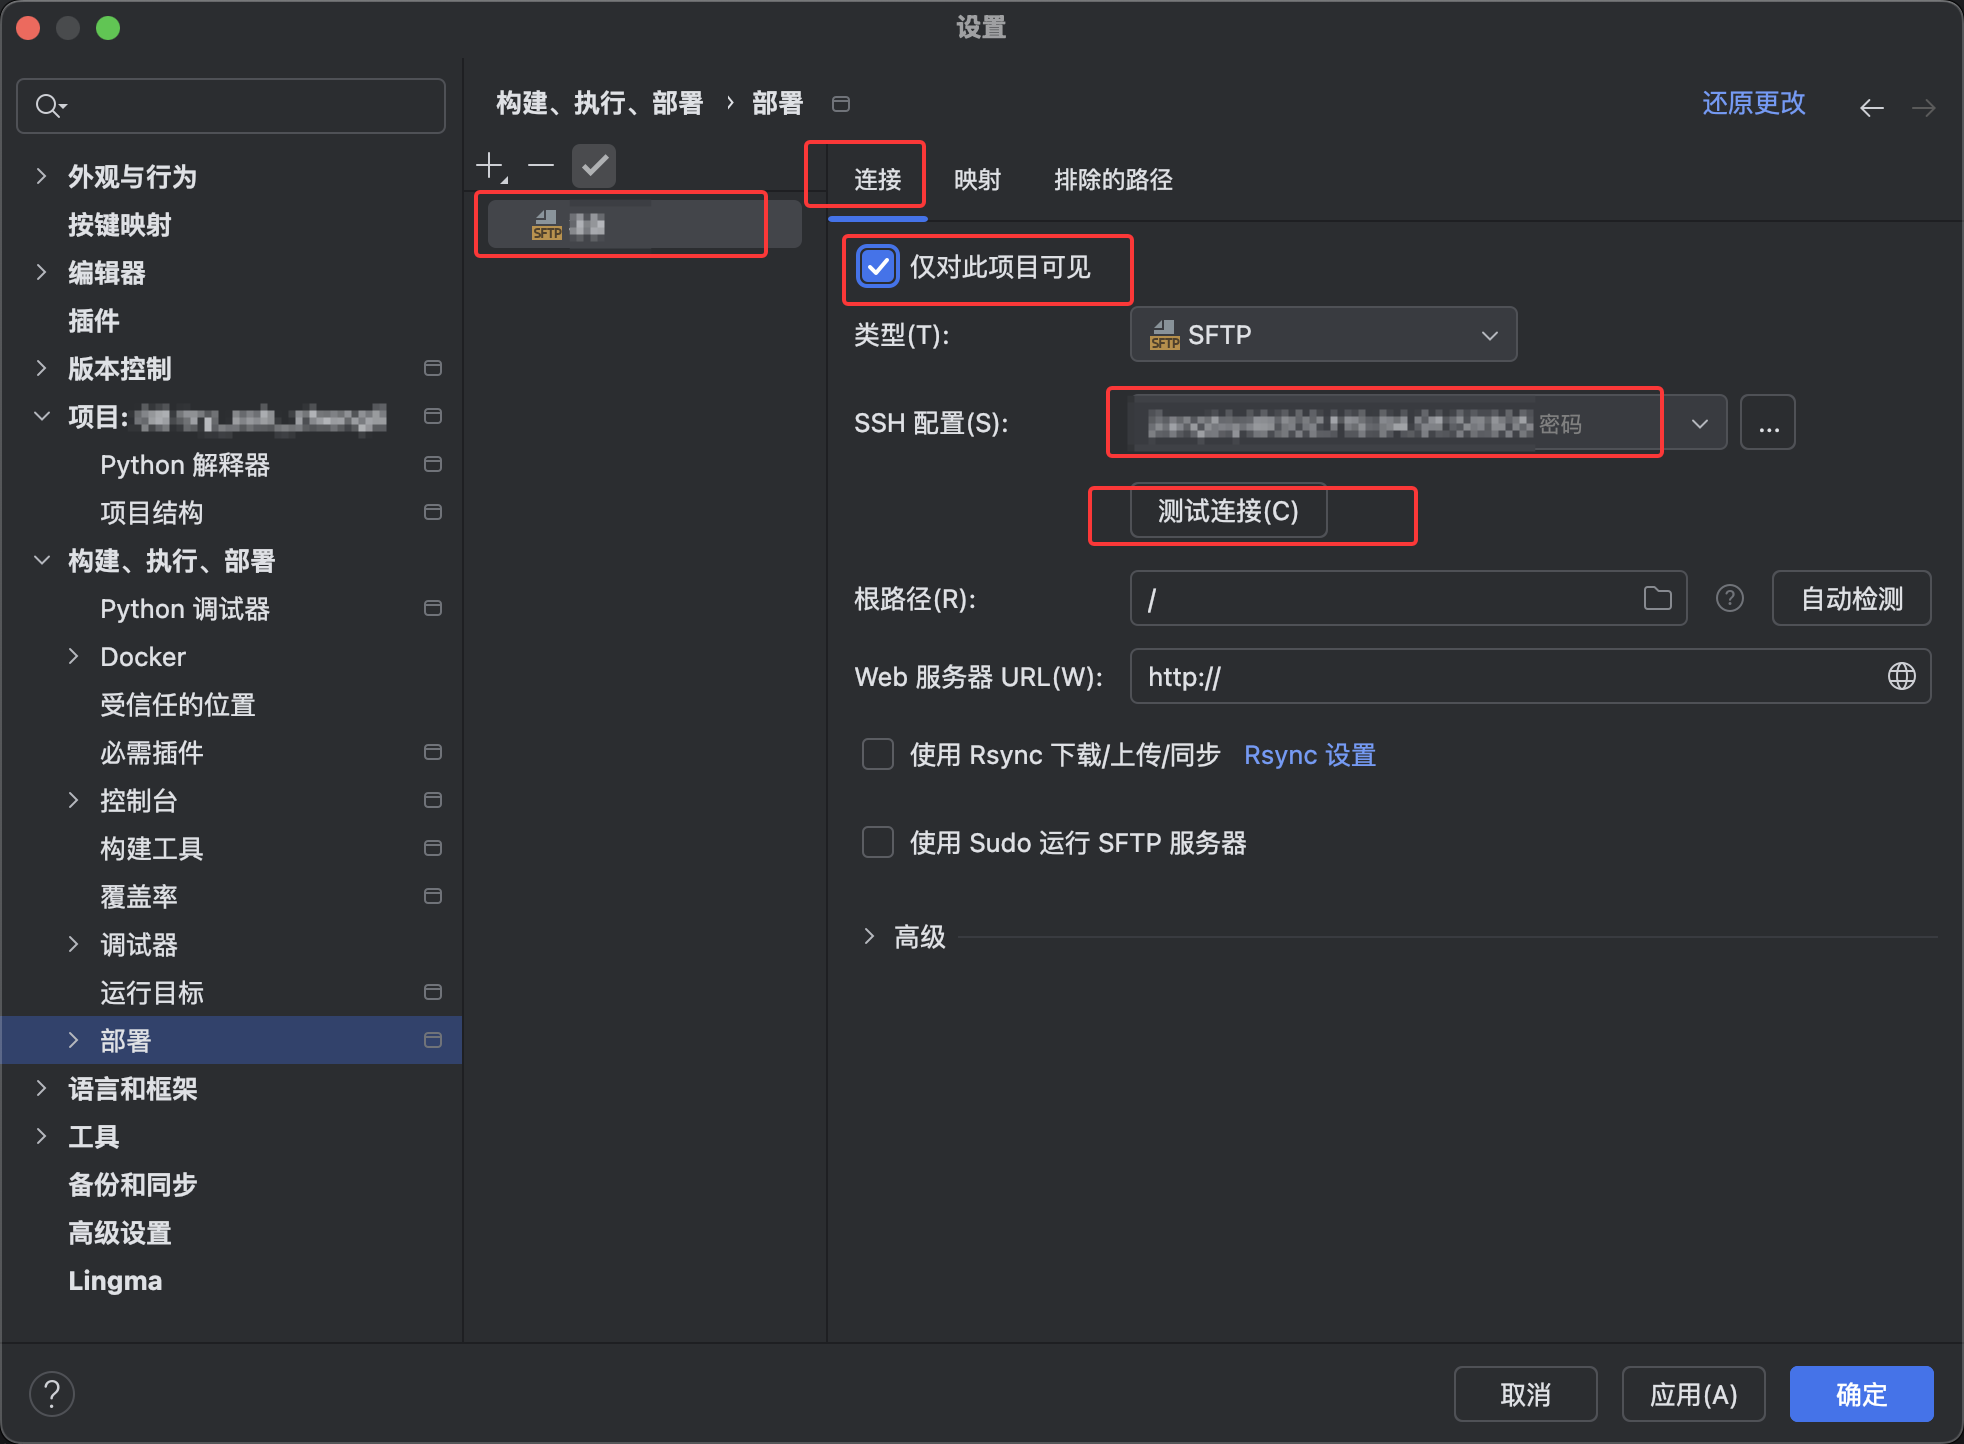
Task: Toggle 仅对此项目可见 checkbox
Action: 878,267
